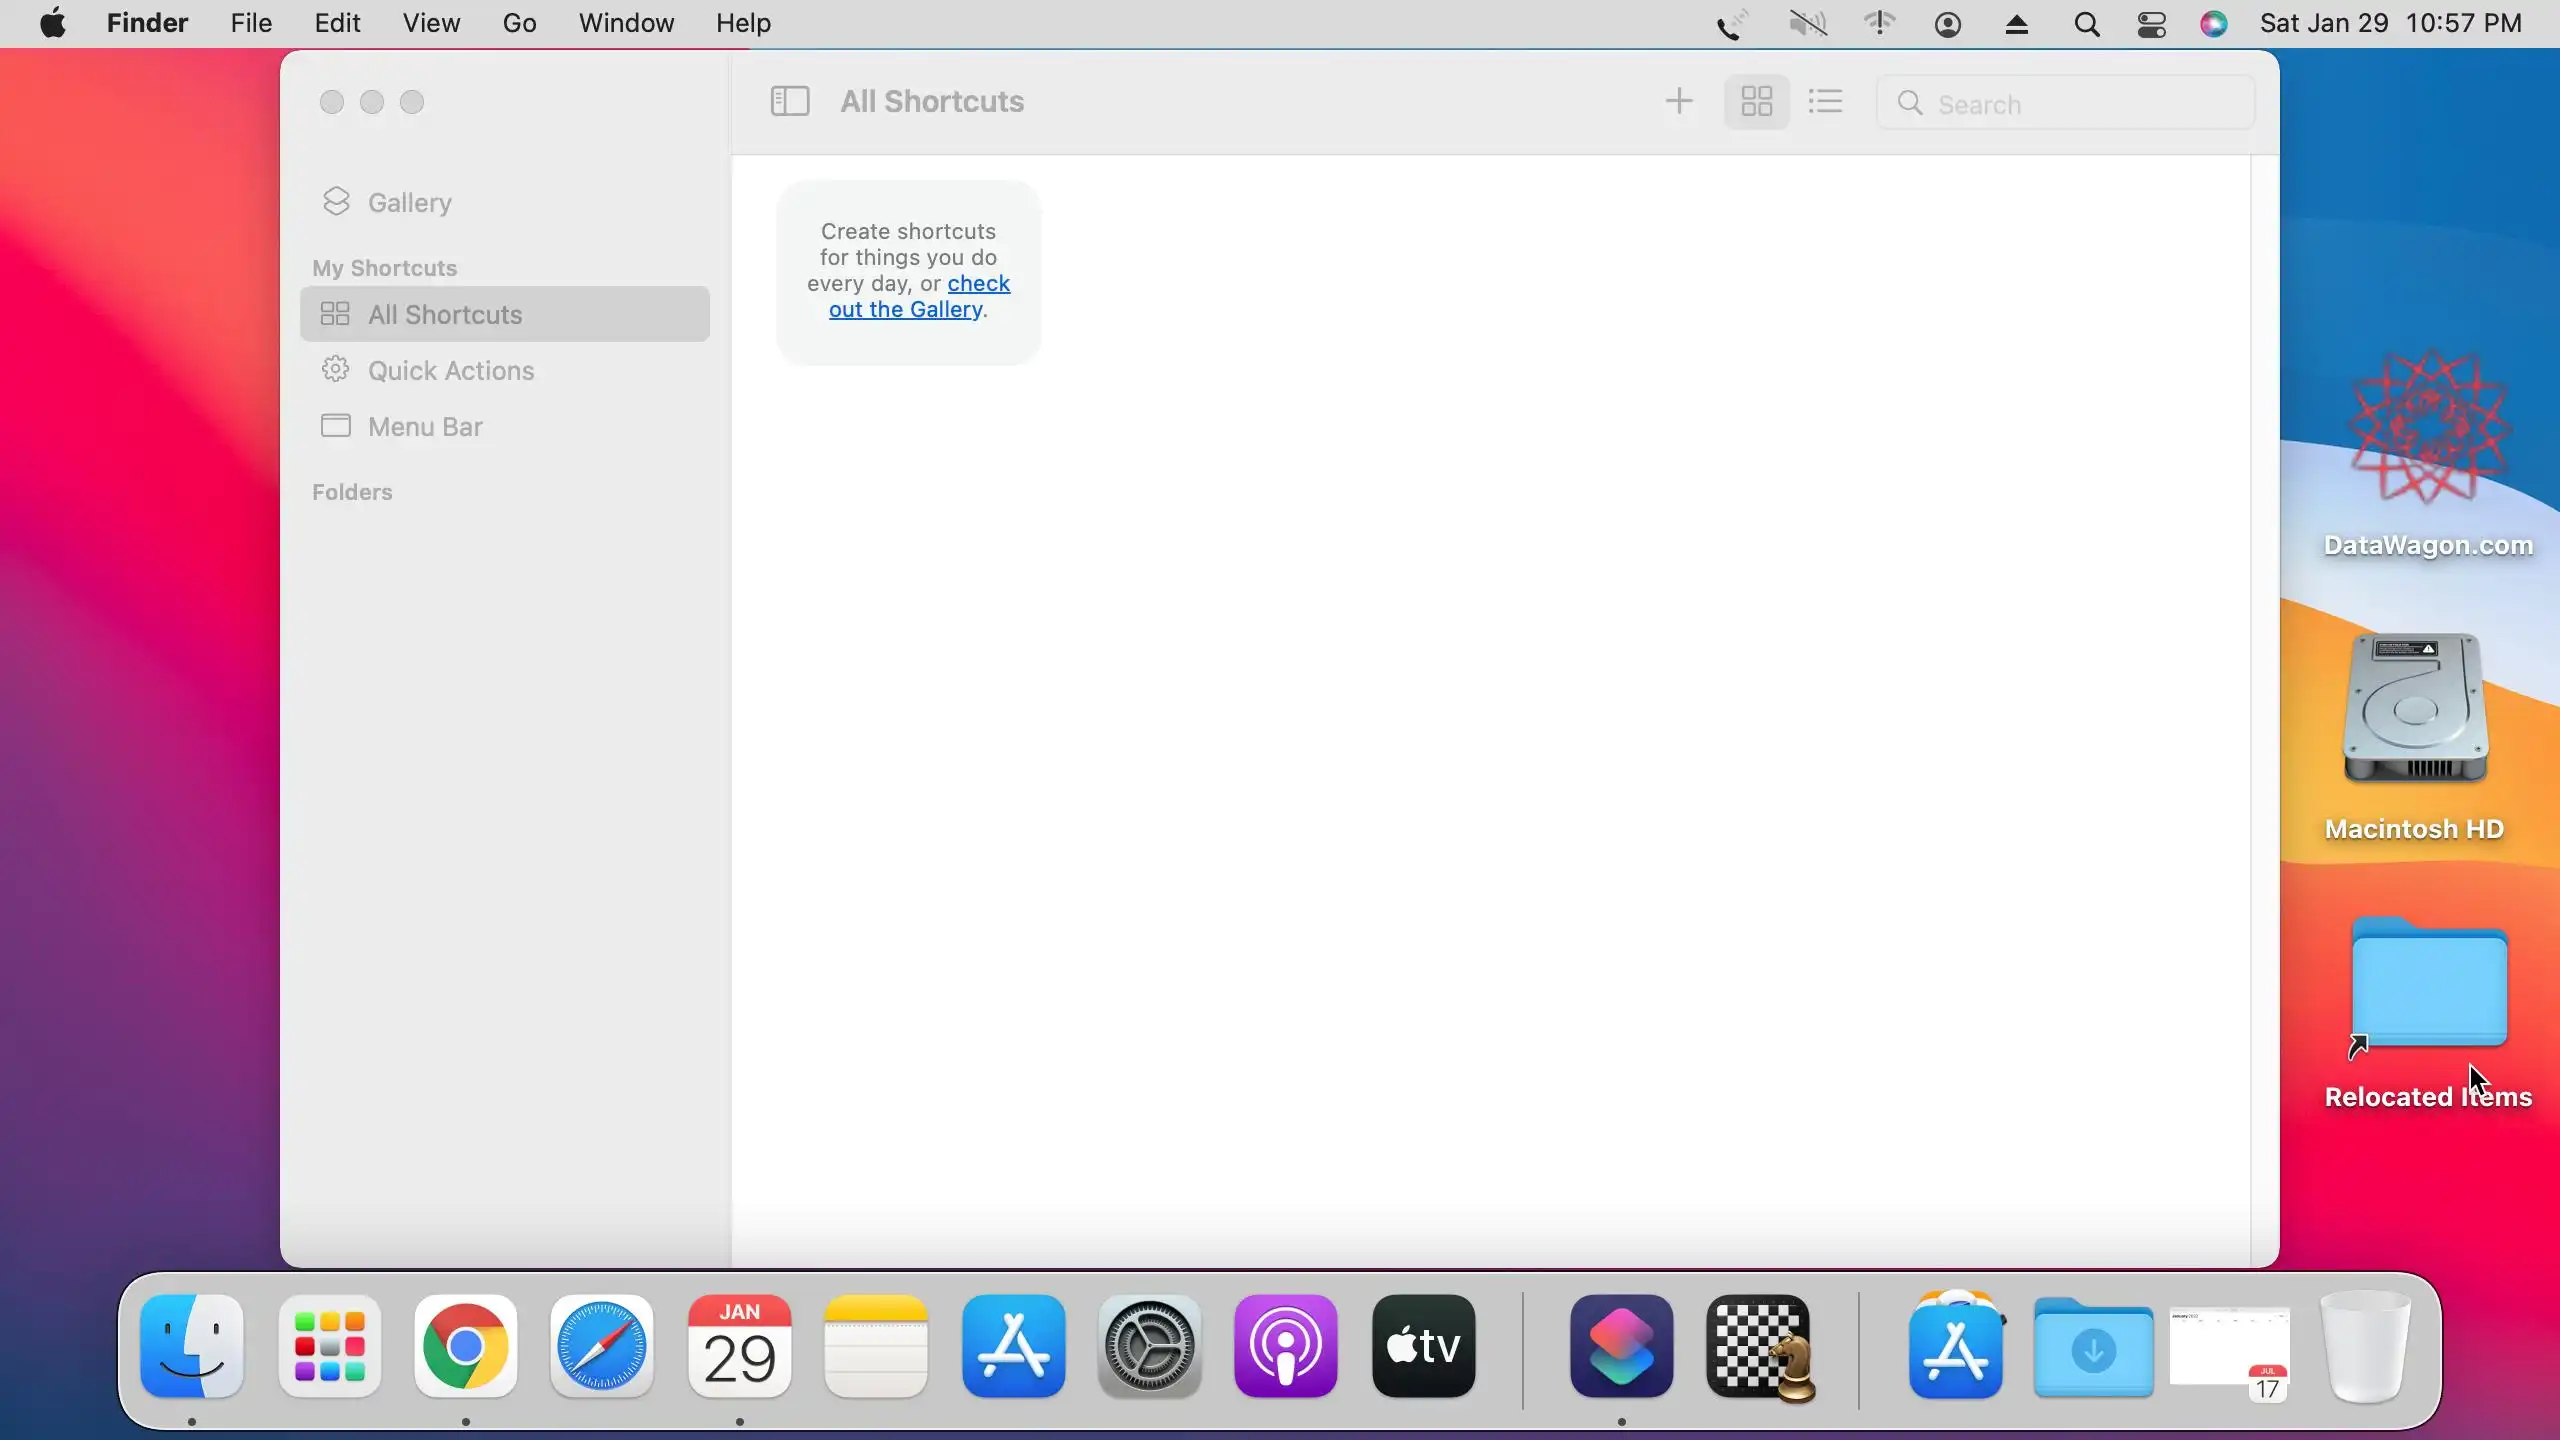Launch Siri from the menu bar
Viewport: 2560px width, 1440px height.
2214,24
